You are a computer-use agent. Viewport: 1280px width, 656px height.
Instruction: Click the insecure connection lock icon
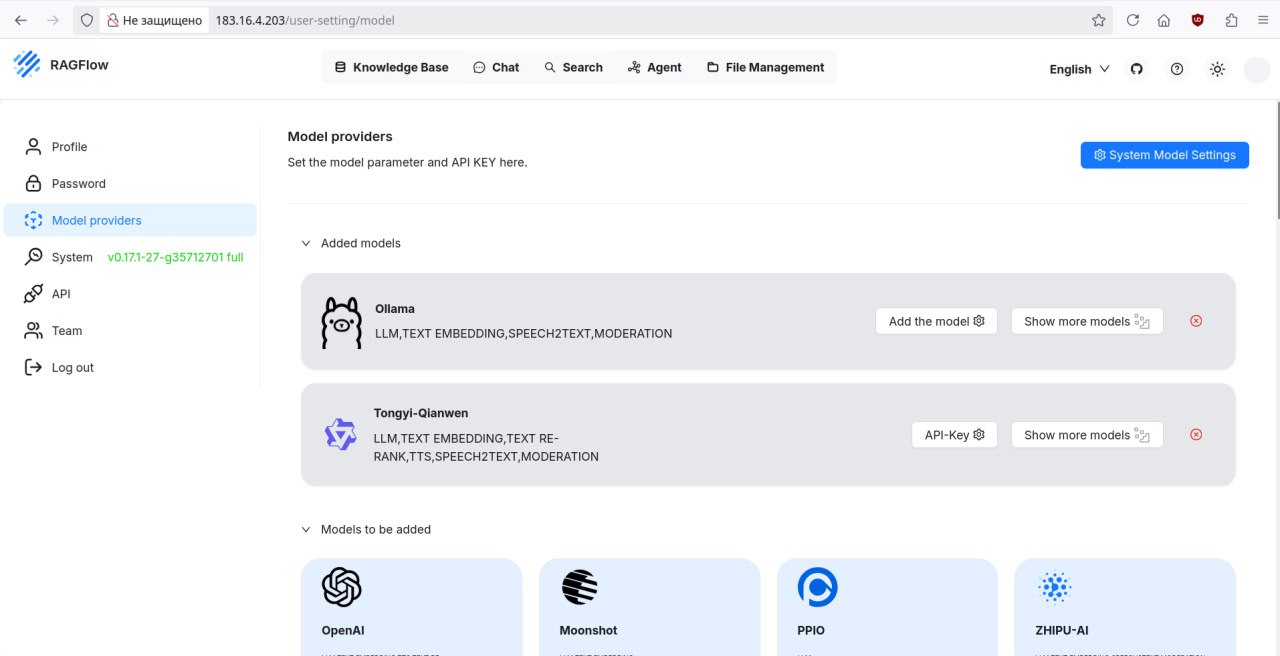(x=111, y=20)
